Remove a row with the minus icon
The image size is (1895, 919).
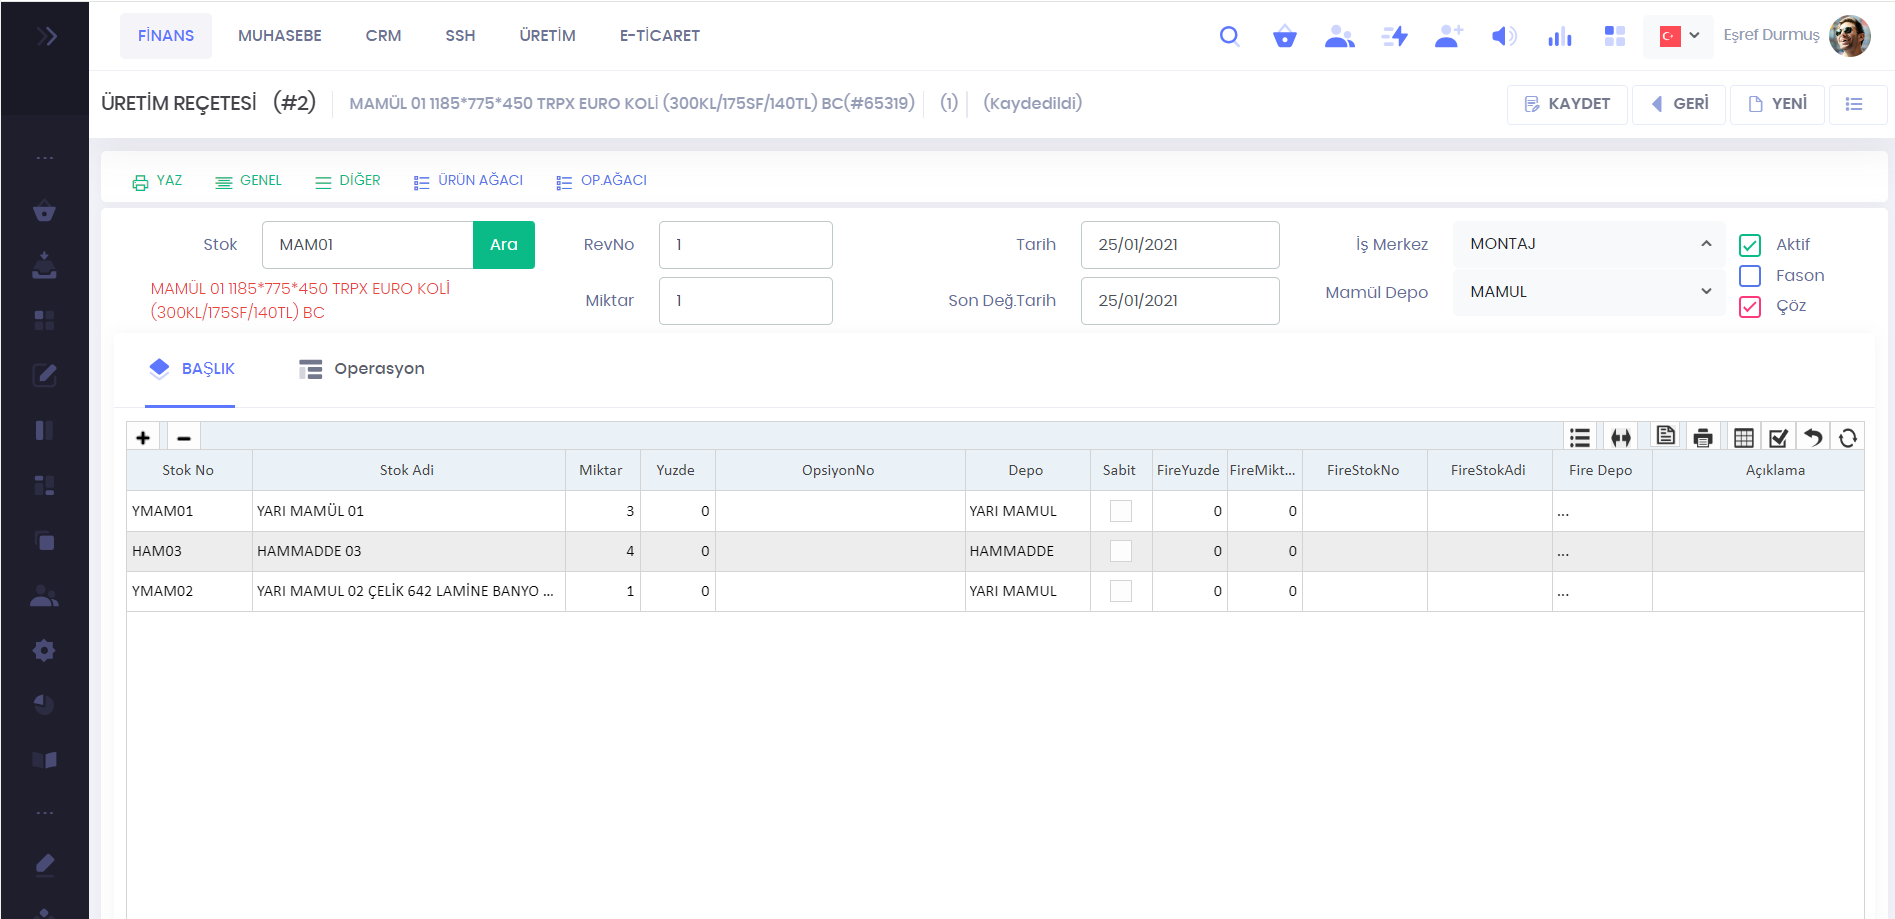(184, 437)
